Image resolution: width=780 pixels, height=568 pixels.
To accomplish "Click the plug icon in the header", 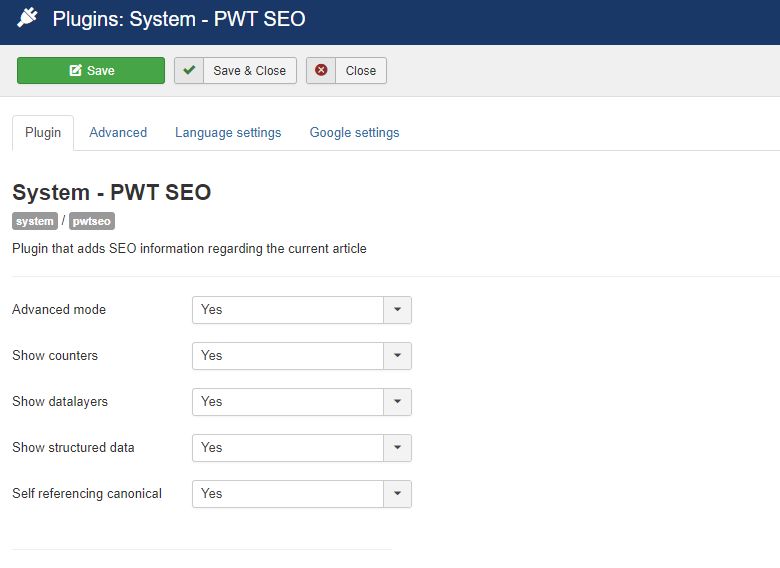I will (x=27, y=18).
